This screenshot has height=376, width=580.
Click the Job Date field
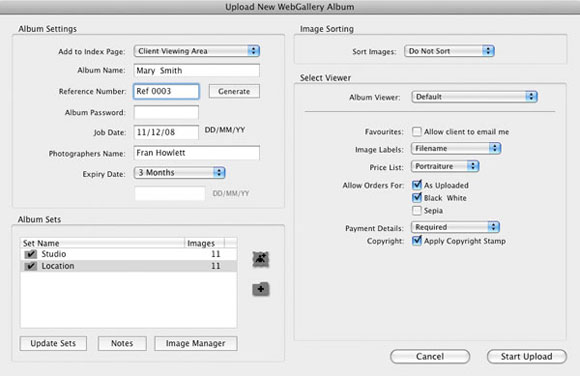pyautogui.click(x=166, y=132)
